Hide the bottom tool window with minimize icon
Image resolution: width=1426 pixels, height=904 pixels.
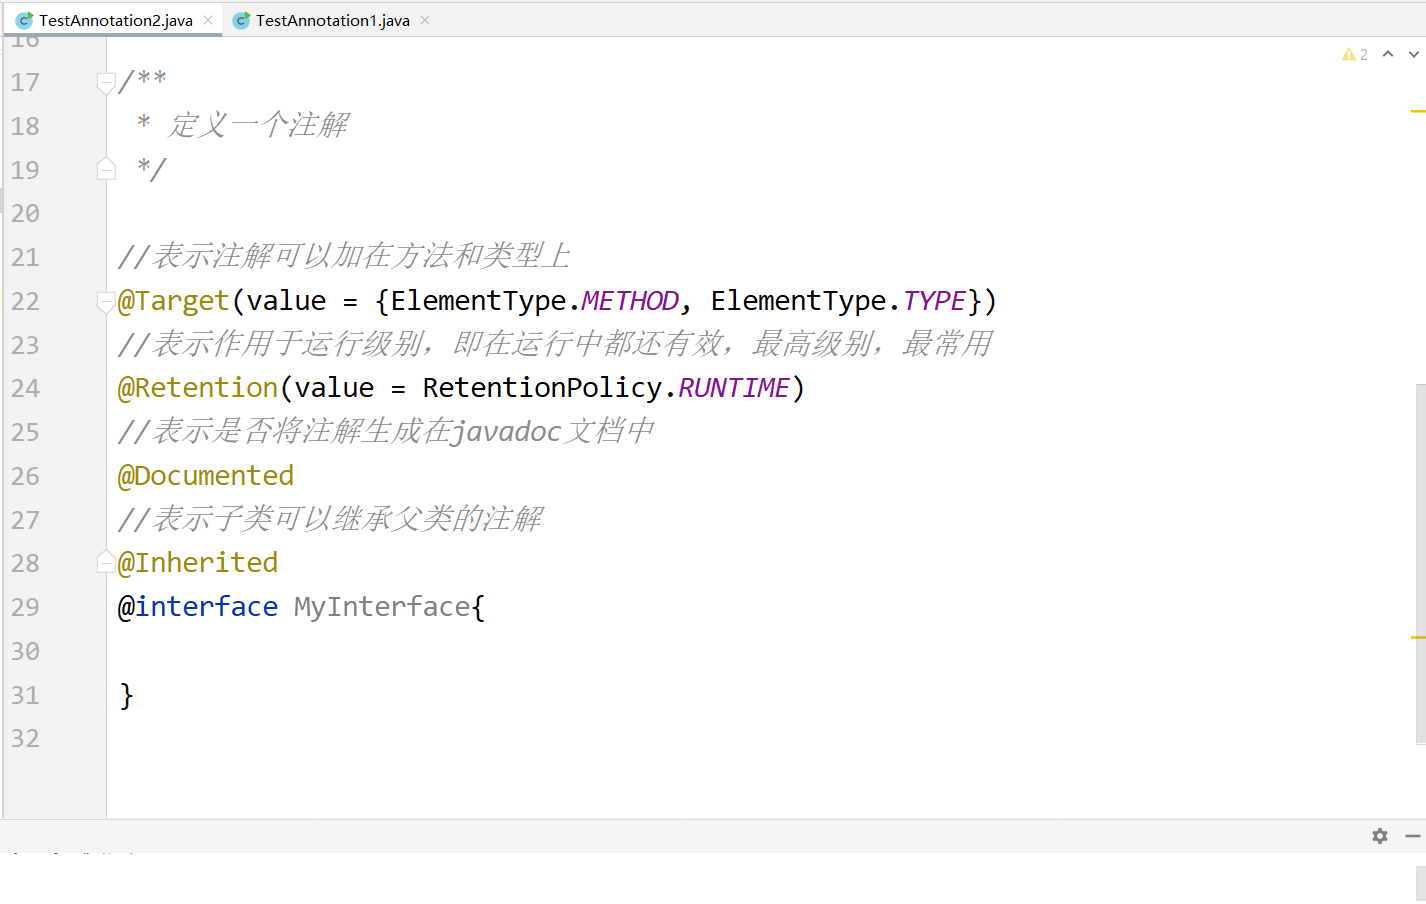[1413, 836]
